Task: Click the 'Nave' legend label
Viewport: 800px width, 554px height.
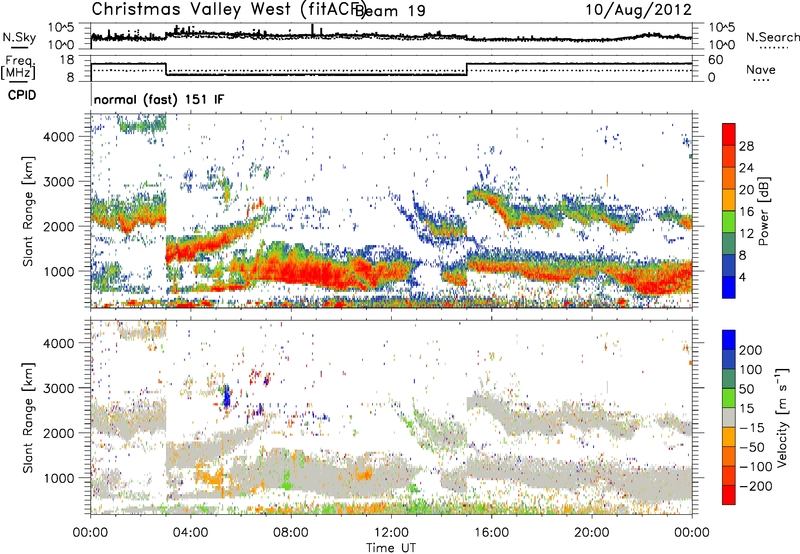Action: [760, 69]
